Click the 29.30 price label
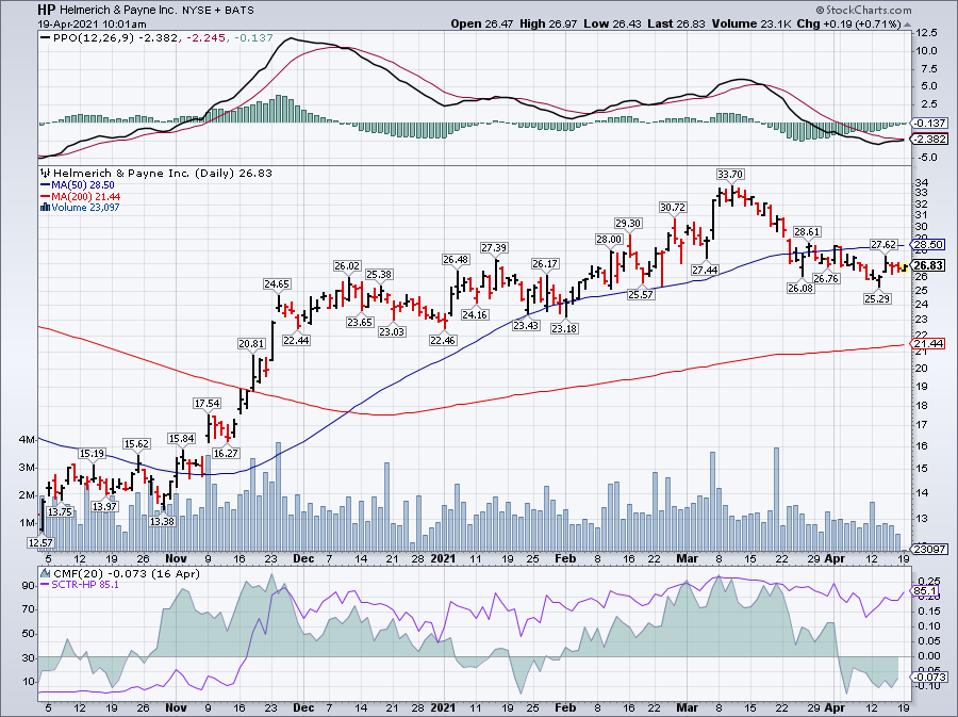This screenshot has height=717, width=958. click(x=627, y=224)
